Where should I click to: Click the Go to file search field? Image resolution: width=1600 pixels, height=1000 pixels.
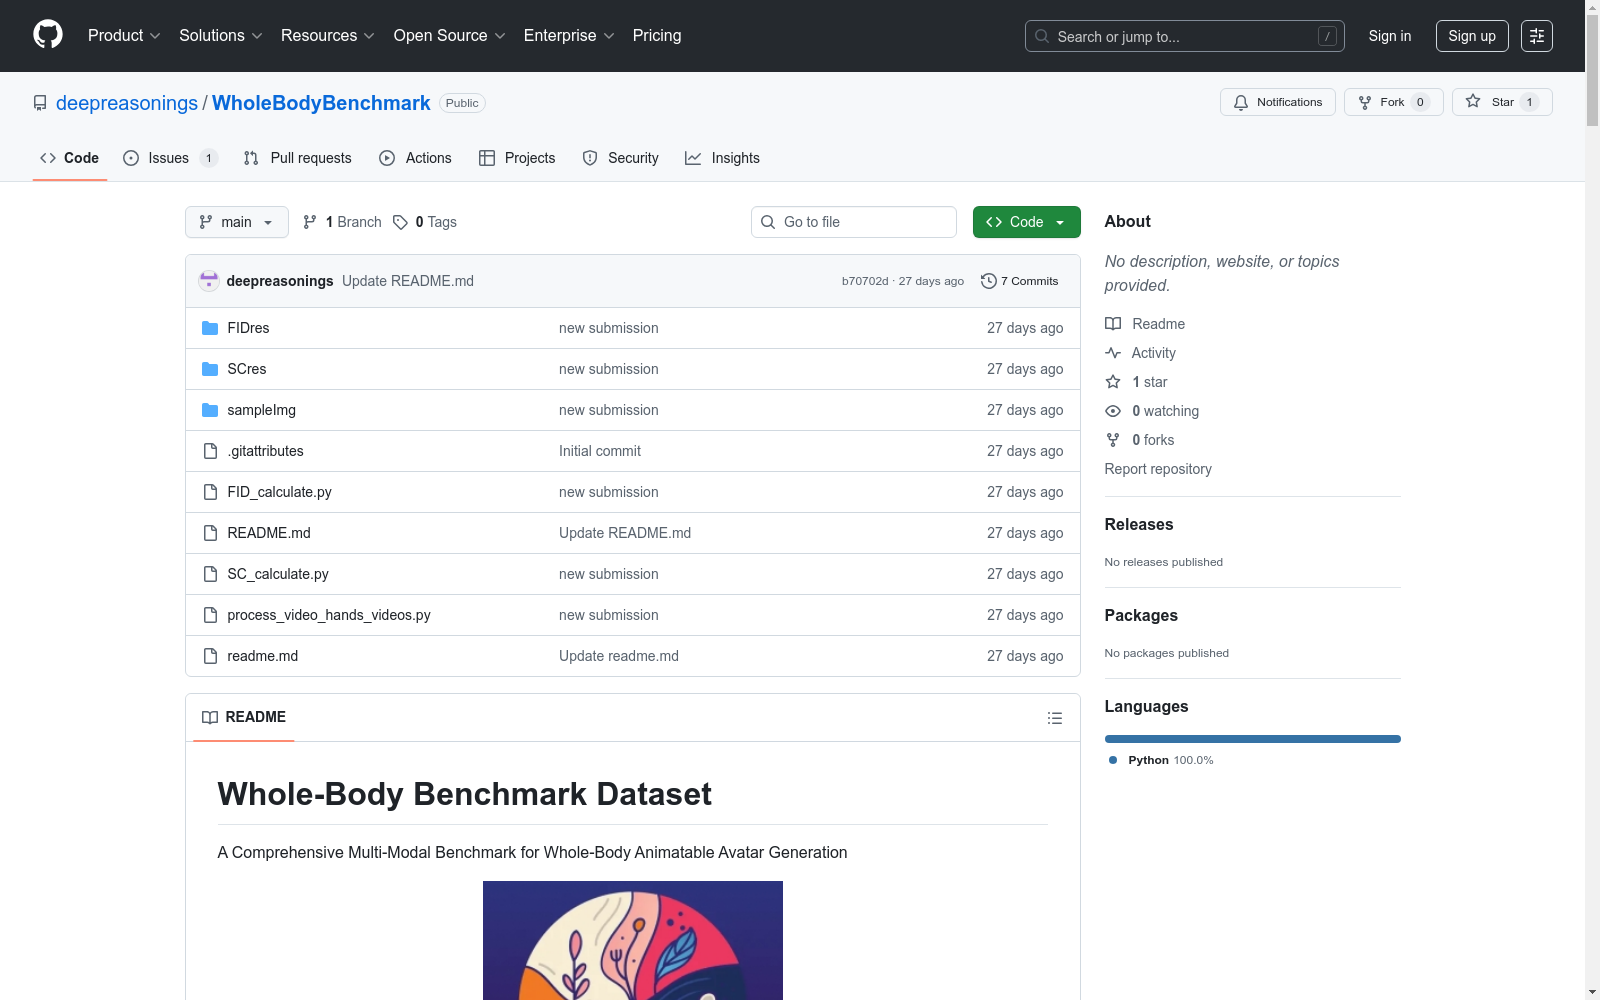click(x=854, y=222)
